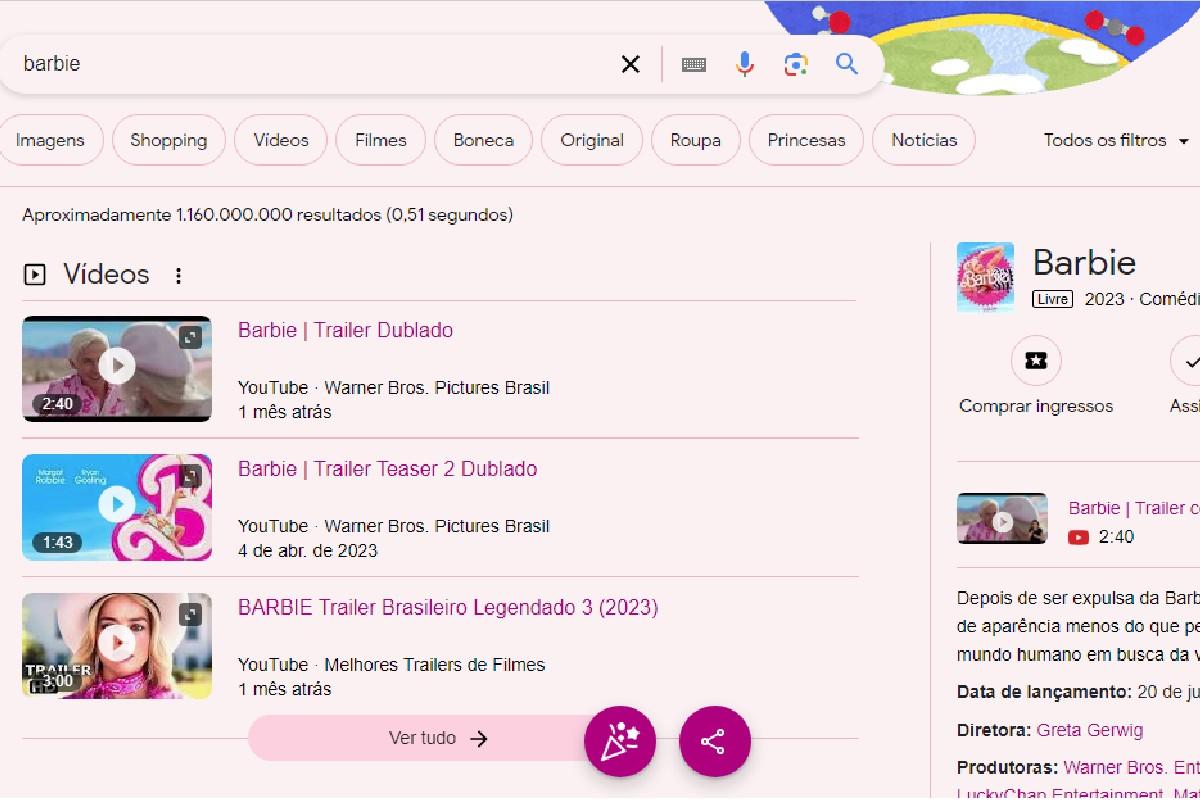
Task: Click the magnifying glass search icon
Action: coord(846,63)
